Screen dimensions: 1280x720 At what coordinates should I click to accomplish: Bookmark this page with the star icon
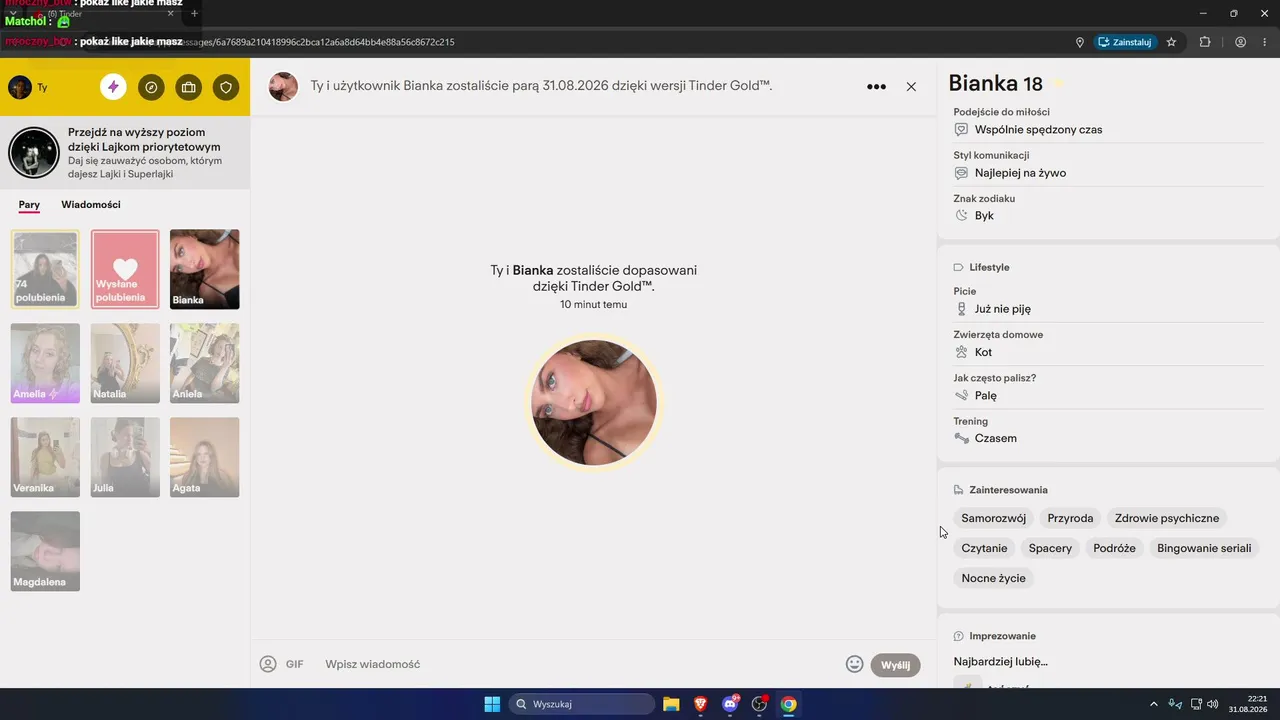[x=1171, y=42]
